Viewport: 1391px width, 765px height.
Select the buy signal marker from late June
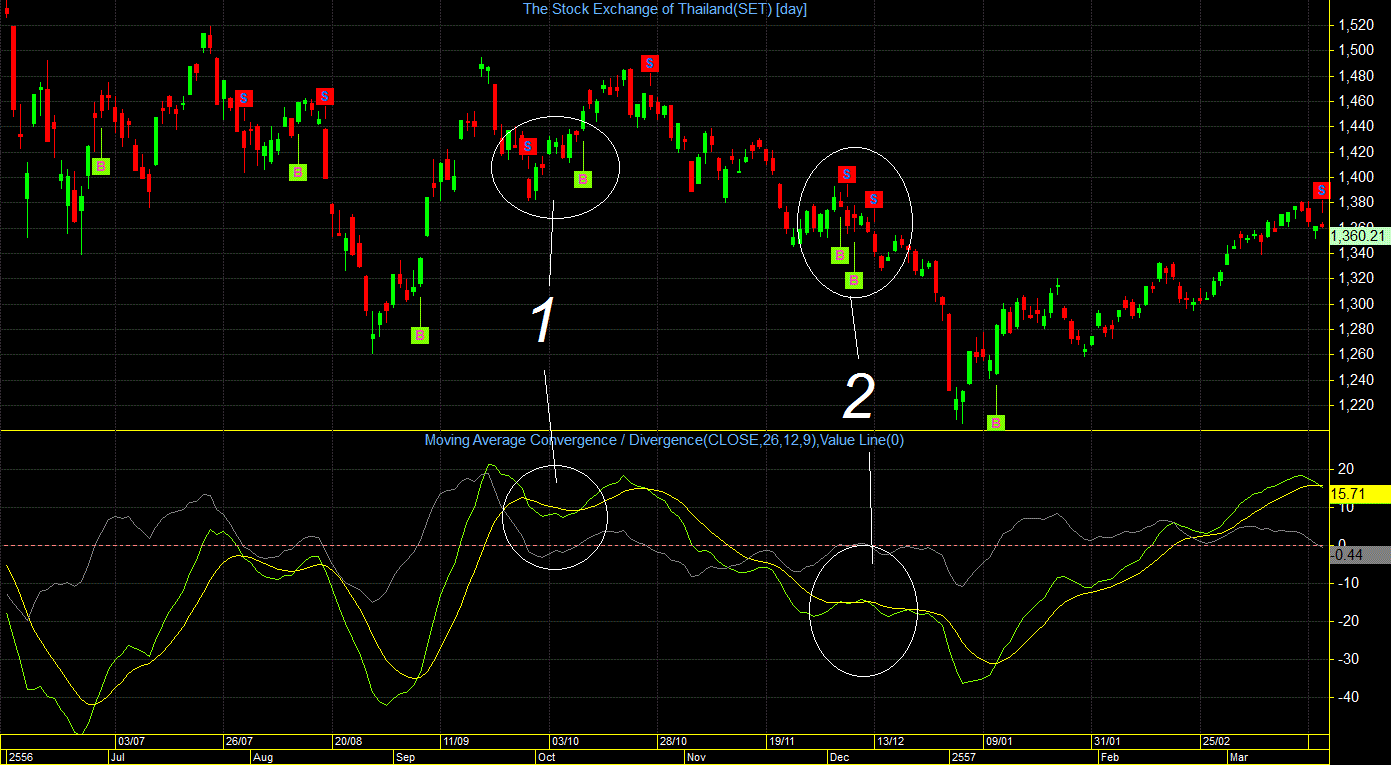pyautogui.click(x=101, y=166)
